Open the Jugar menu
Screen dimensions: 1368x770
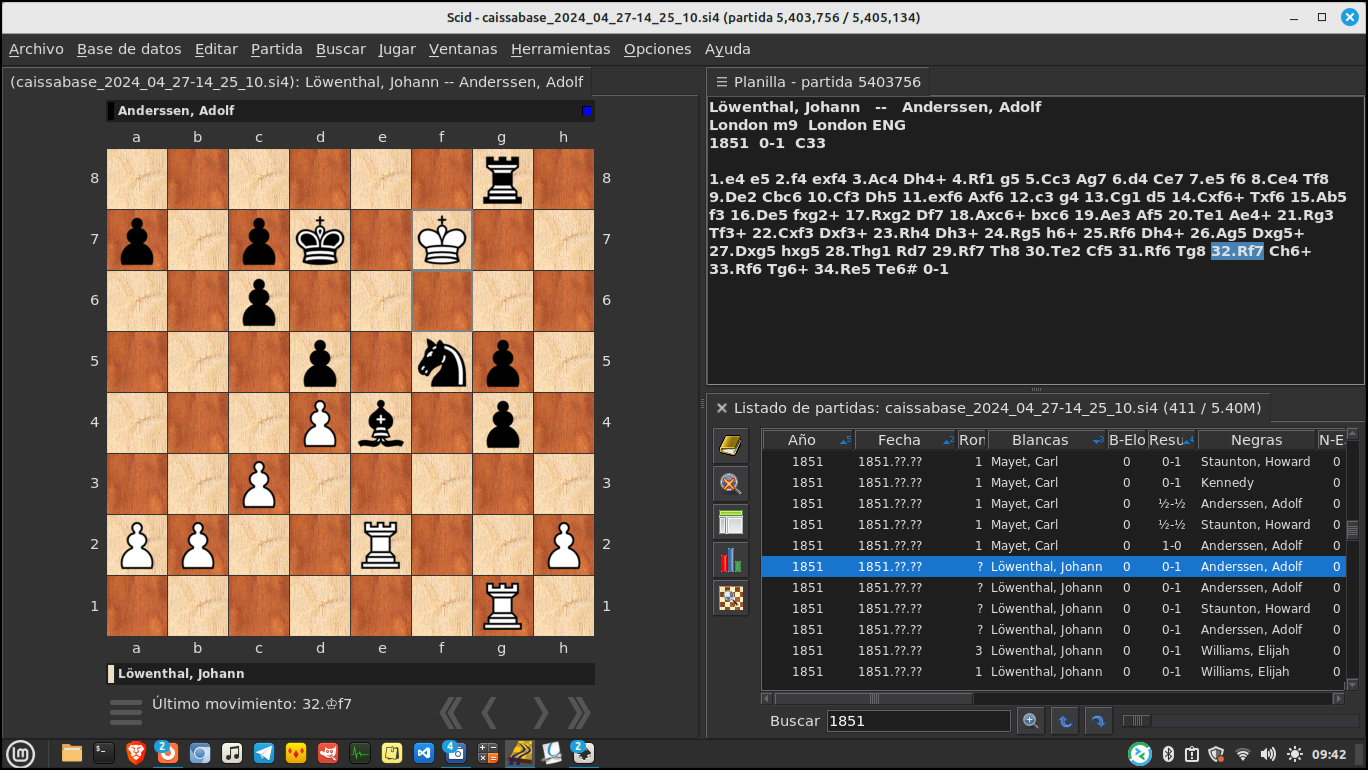pyautogui.click(x=397, y=49)
